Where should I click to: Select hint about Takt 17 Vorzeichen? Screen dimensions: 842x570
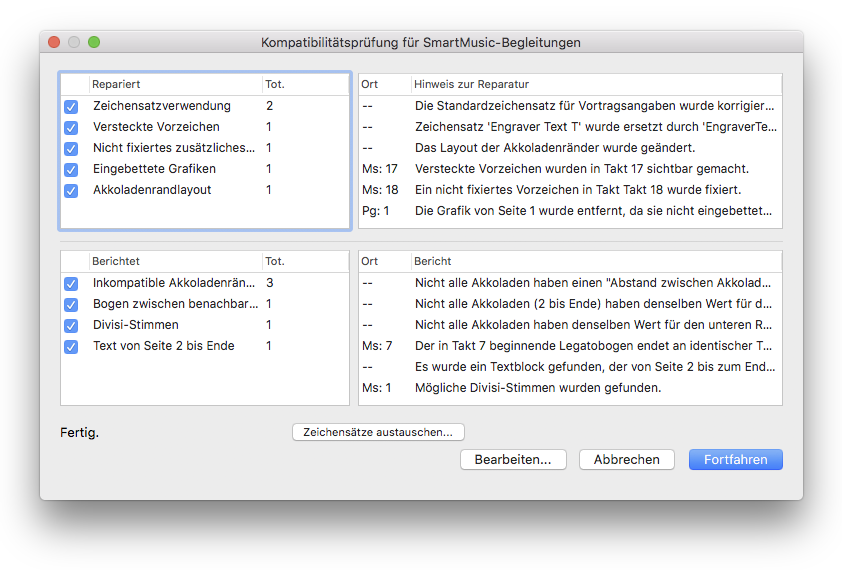click(582, 169)
